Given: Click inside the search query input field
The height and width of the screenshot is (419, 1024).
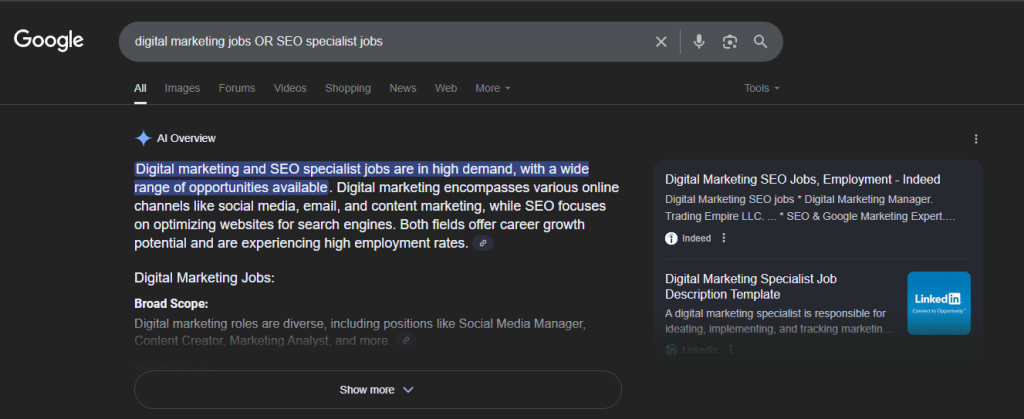Looking at the screenshot, I should tap(380, 42).
